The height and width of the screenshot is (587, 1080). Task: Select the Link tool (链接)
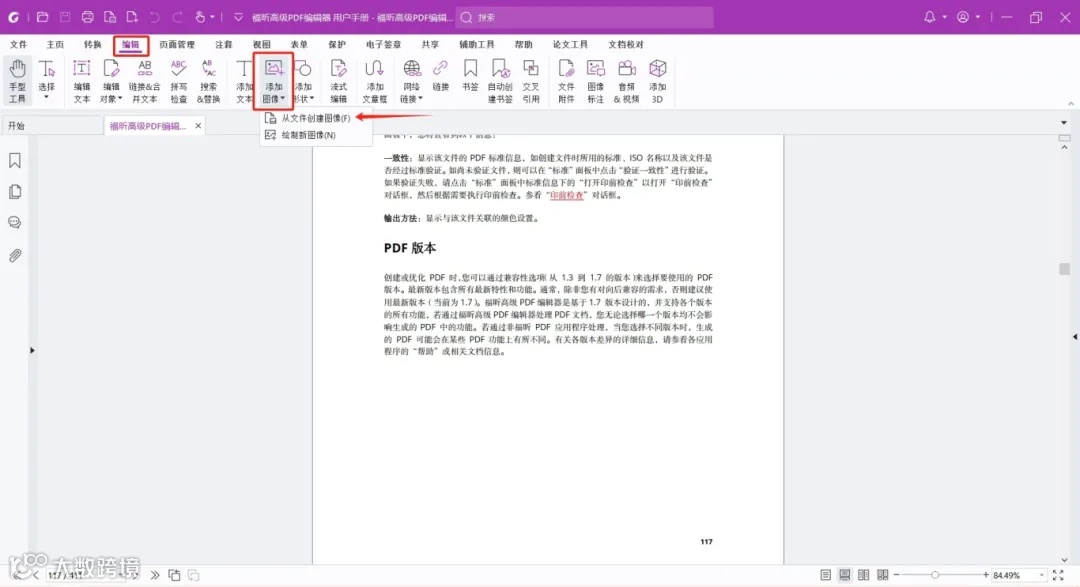click(x=441, y=76)
